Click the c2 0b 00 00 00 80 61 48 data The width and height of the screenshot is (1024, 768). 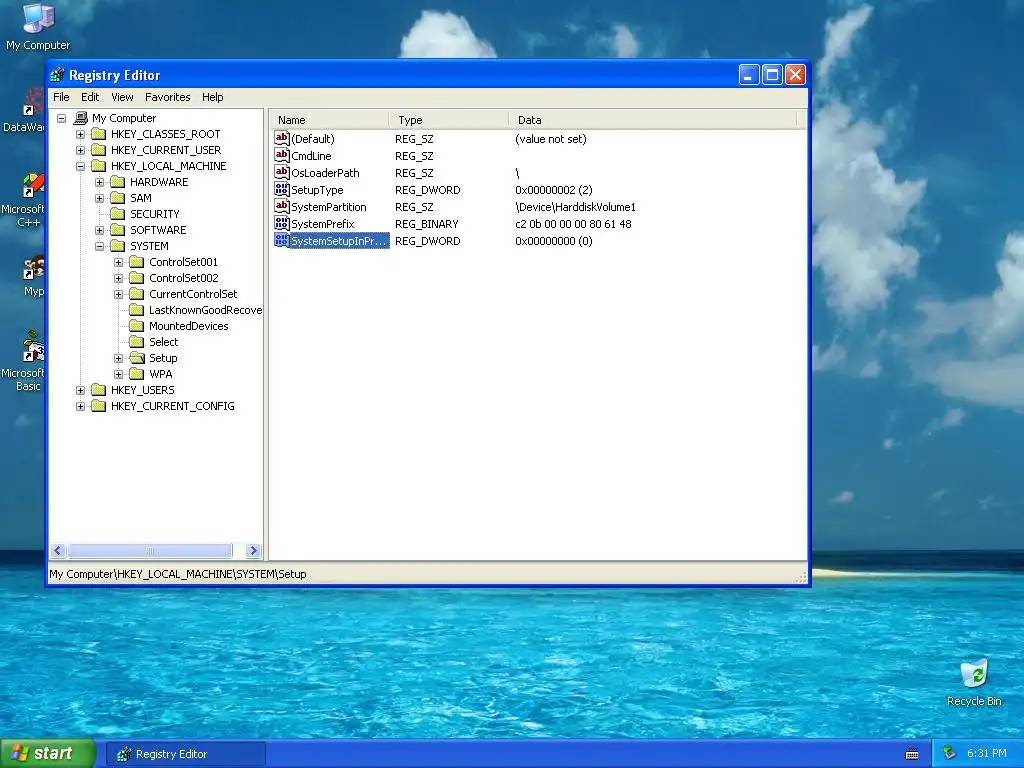pos(573,224)
